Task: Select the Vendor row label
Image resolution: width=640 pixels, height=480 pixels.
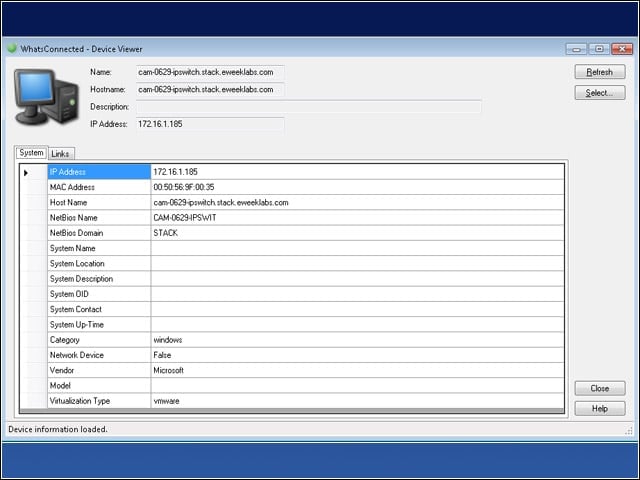Action: (x=99, y=370)
